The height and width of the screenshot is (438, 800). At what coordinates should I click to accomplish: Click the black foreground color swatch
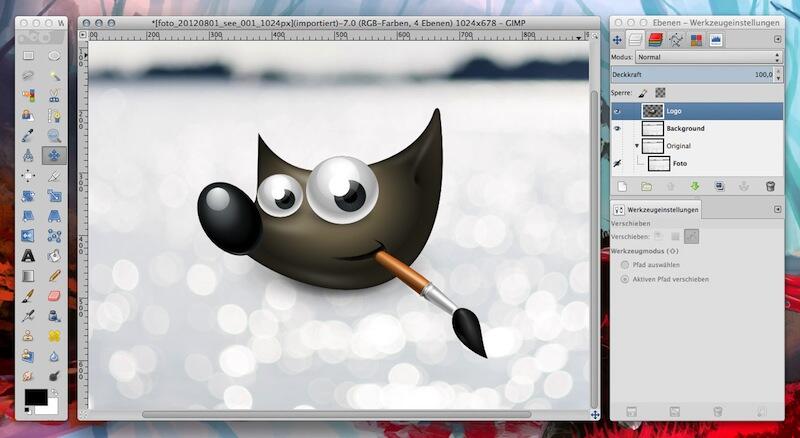point(36,397)
